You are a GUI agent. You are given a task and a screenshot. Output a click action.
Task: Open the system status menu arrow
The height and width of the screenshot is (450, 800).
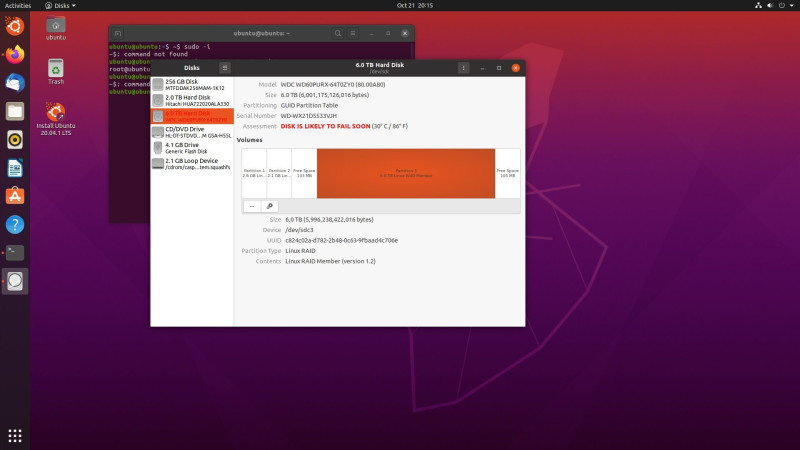pyautogui.click(x=792, y=5)
